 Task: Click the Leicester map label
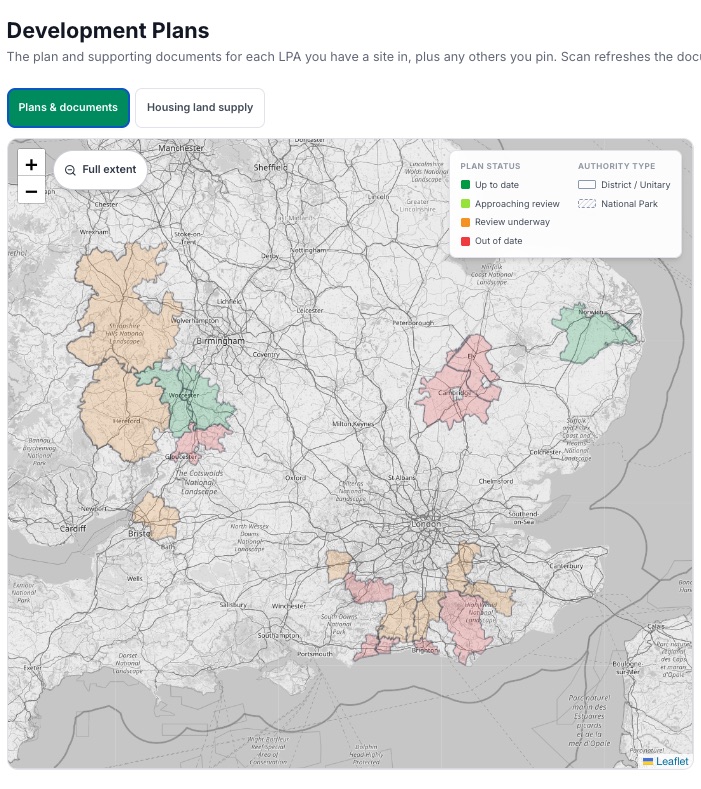[x=309, y=310]
